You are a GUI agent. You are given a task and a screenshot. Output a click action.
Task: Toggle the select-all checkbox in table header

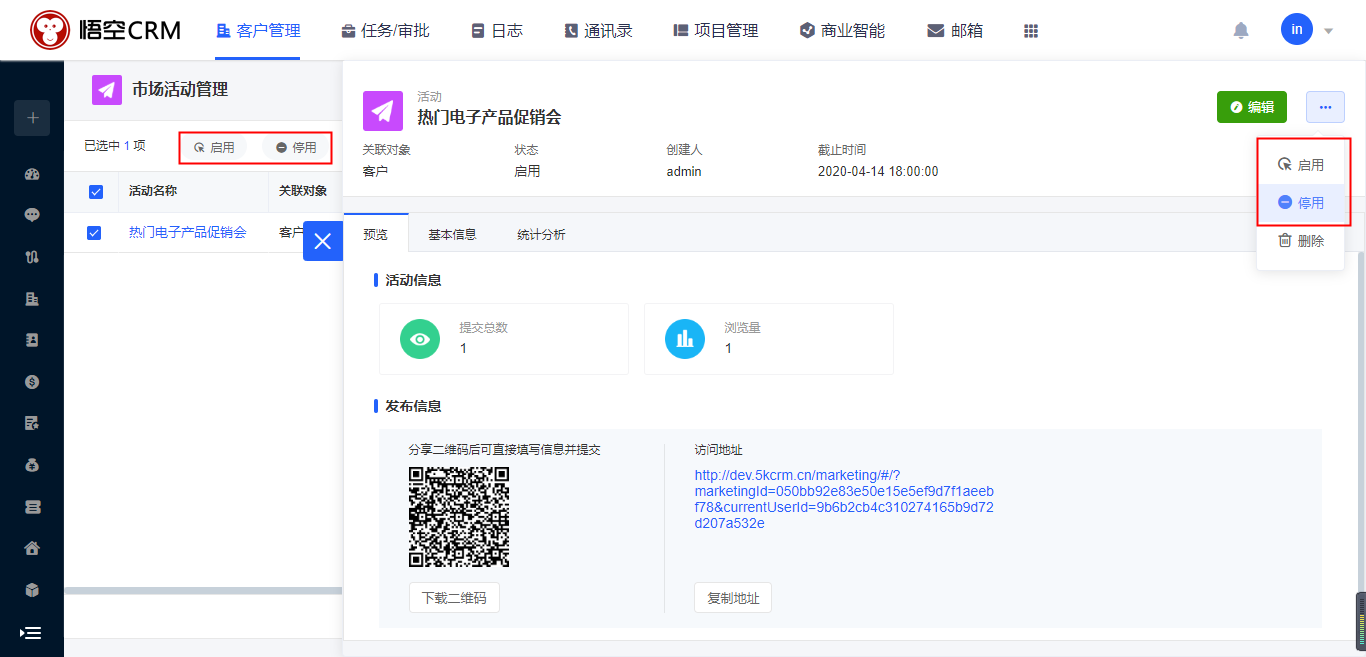(96, 192)
